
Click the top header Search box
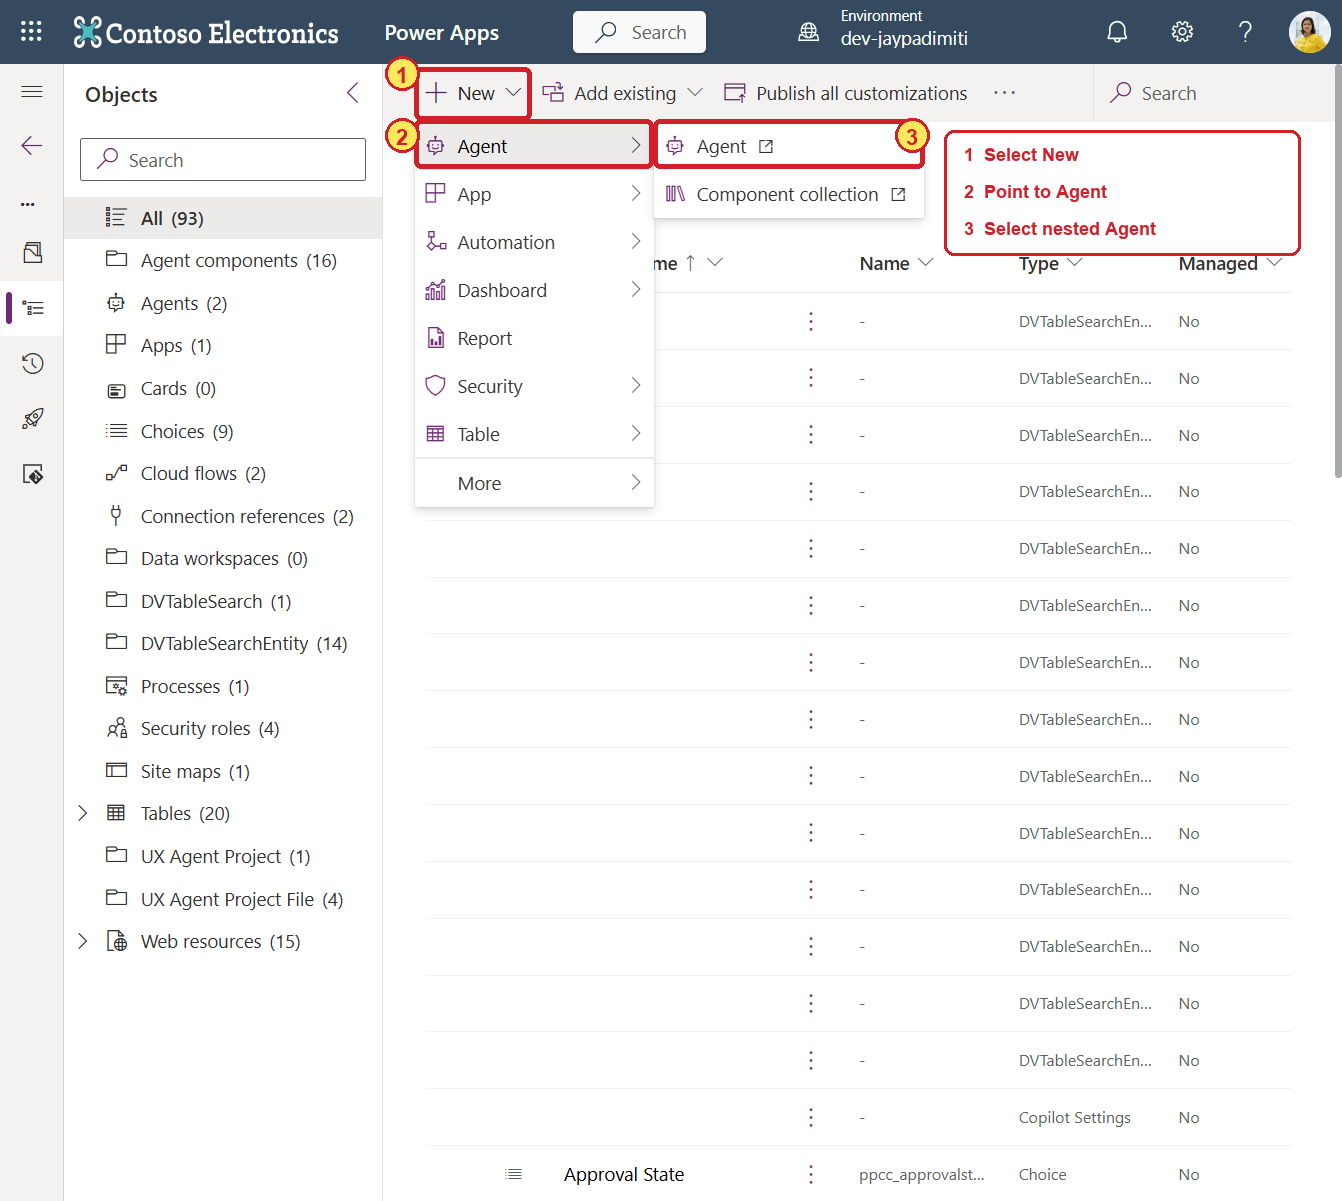click(x=639, y=32)
